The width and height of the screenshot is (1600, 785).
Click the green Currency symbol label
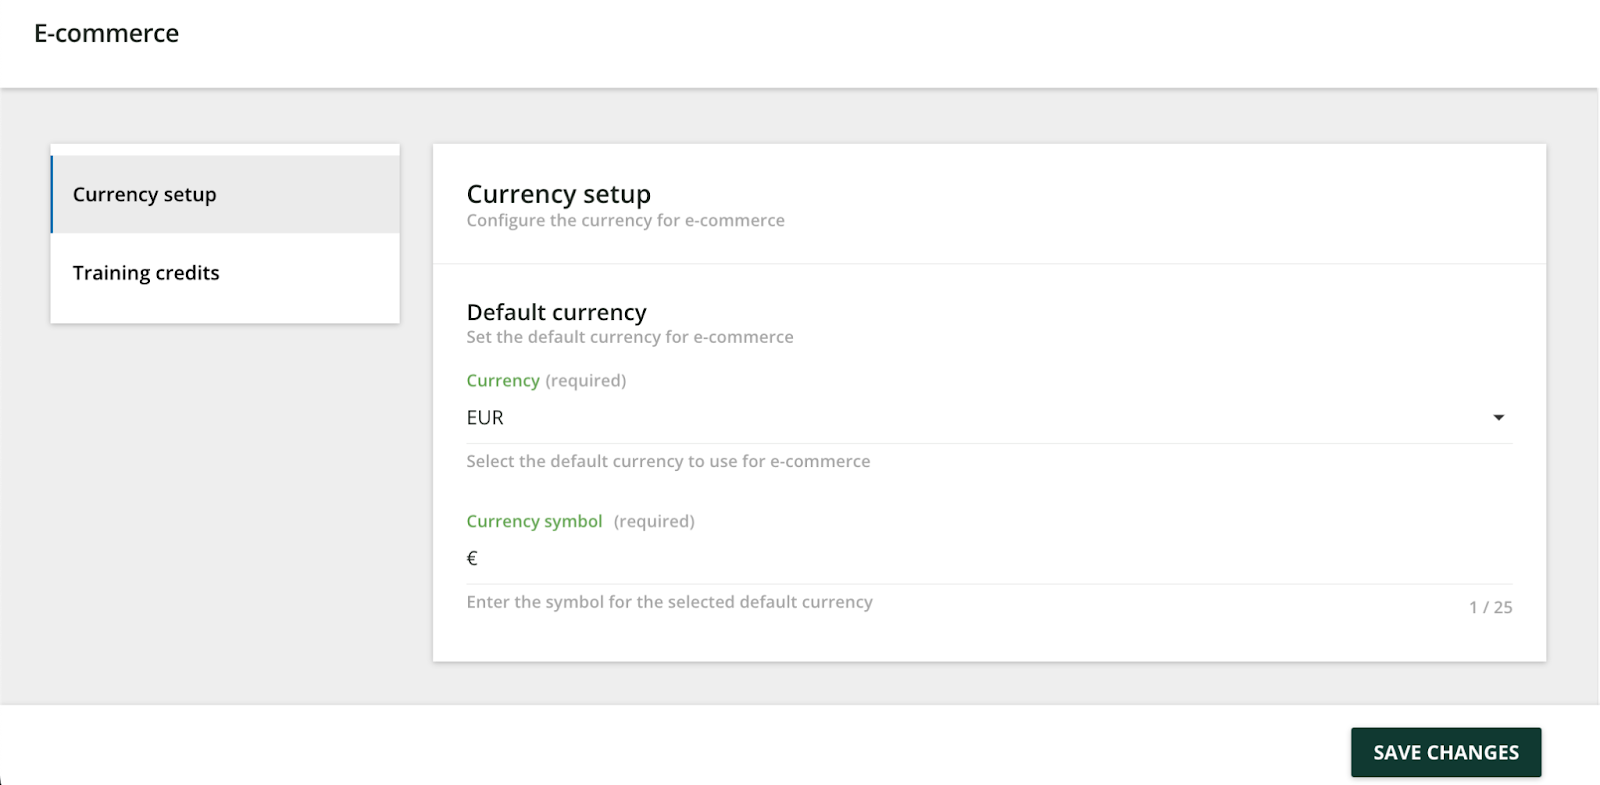tap(534, 521)
